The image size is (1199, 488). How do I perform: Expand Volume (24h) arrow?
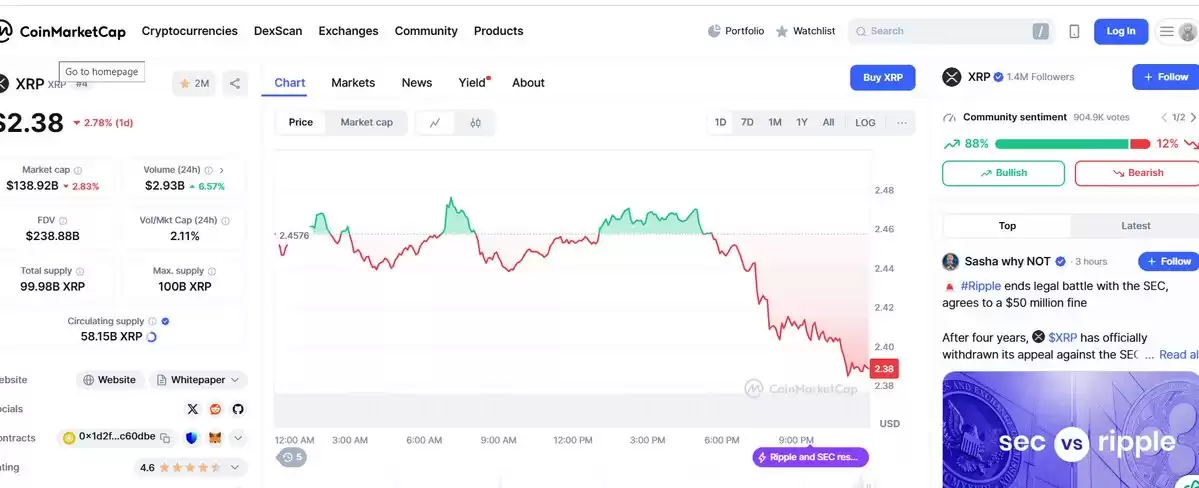tap(222, 170)
